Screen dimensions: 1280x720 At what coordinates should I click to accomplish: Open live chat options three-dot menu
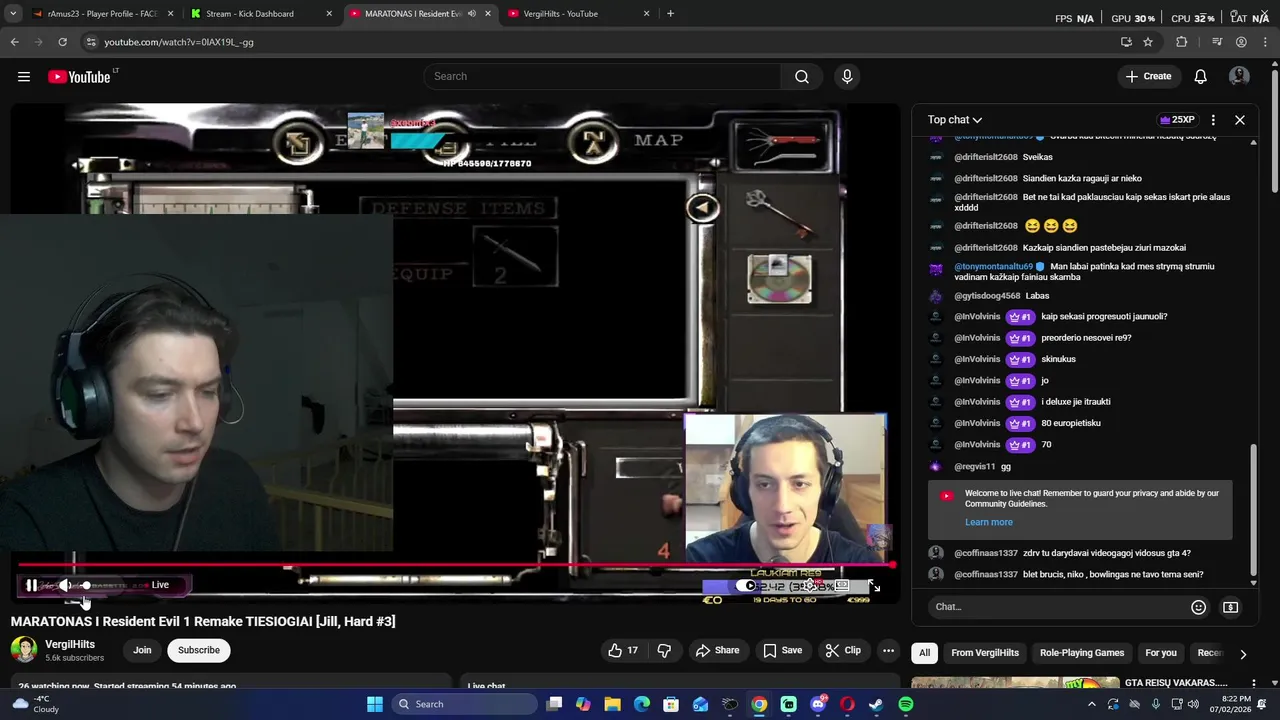tap(1213, 120)
